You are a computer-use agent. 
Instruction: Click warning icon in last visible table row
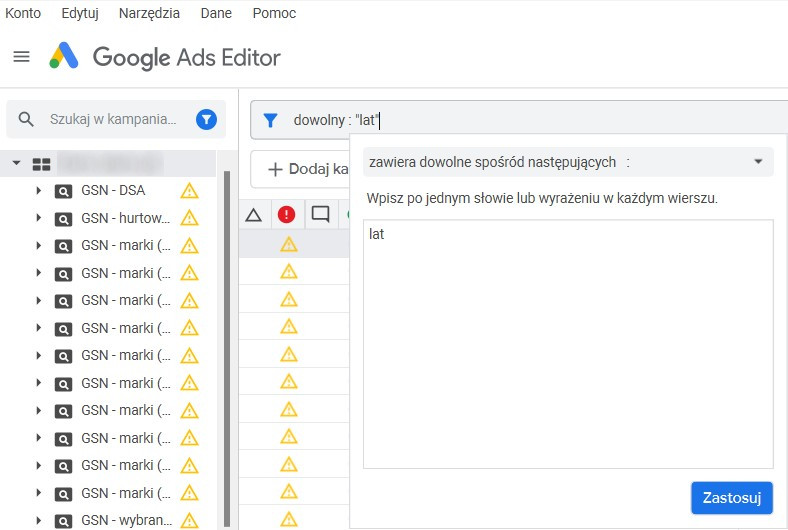pos(289,518)
